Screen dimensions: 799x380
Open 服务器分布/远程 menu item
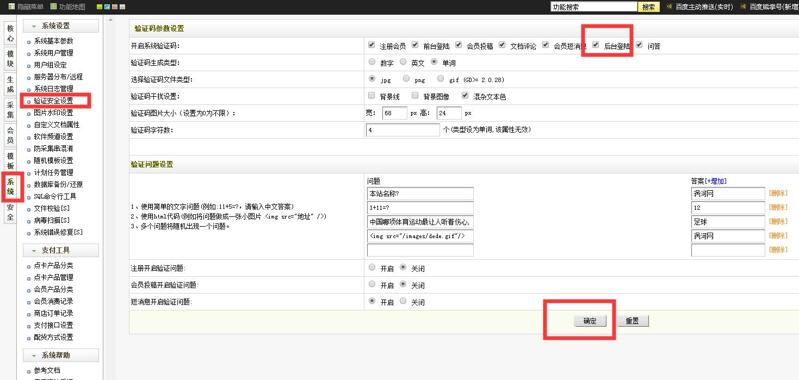pos(58,77)
